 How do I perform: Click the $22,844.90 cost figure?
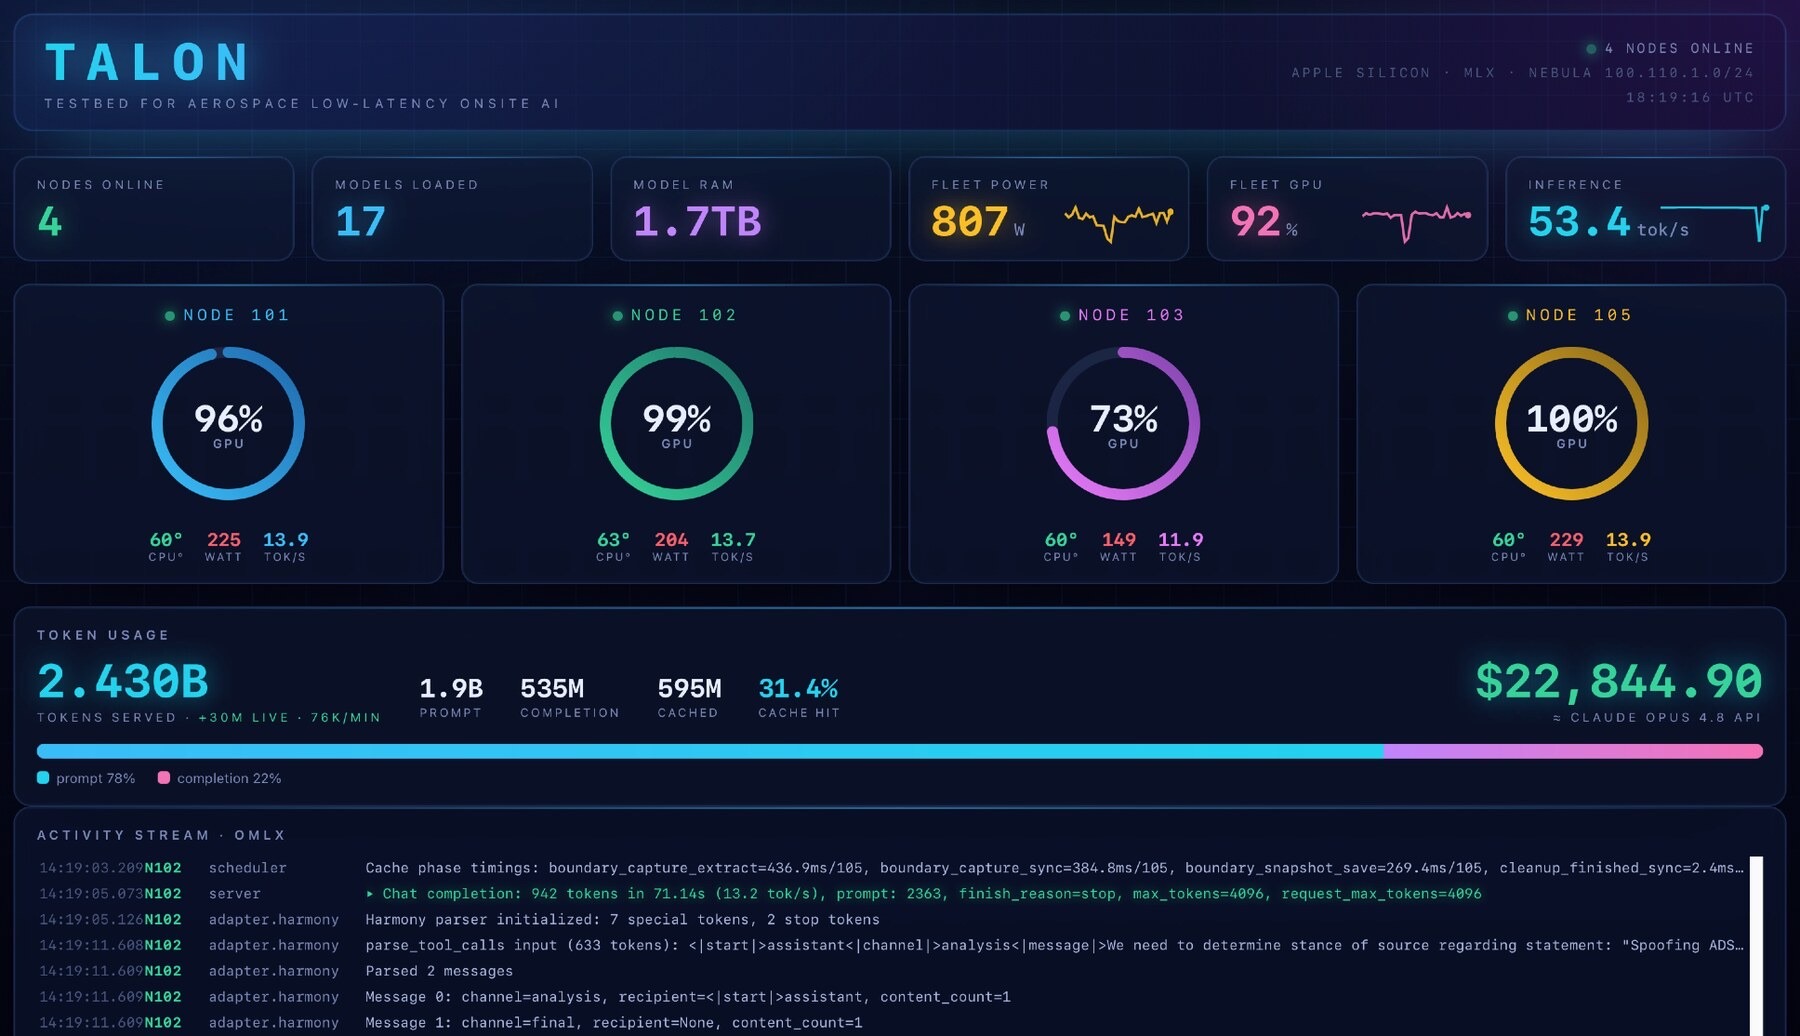1619,682
